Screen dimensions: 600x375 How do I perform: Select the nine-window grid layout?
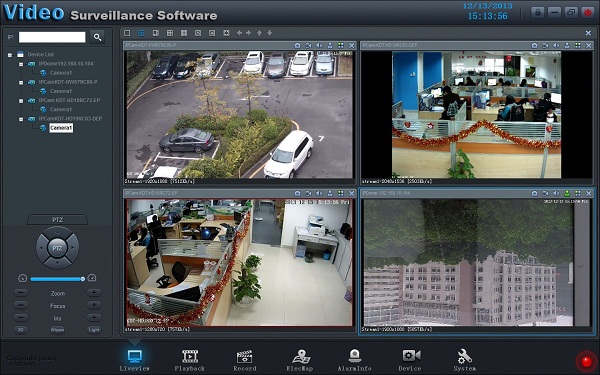coord(184,33)
